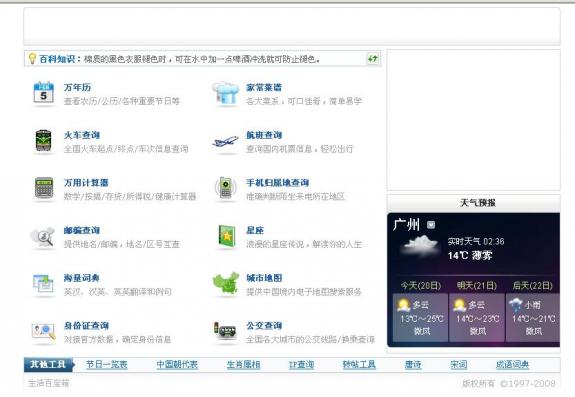575x397 pixels.
Task: Open the 节日一览表 link
Action: point(107,364)
